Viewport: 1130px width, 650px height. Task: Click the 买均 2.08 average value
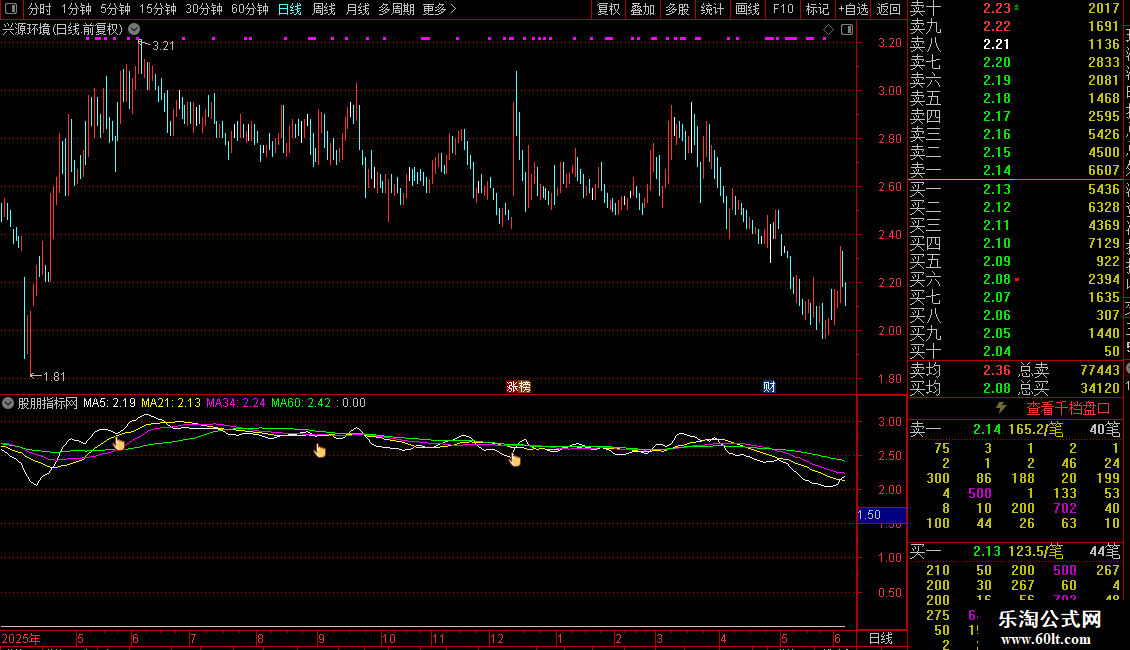coord(997,388)
